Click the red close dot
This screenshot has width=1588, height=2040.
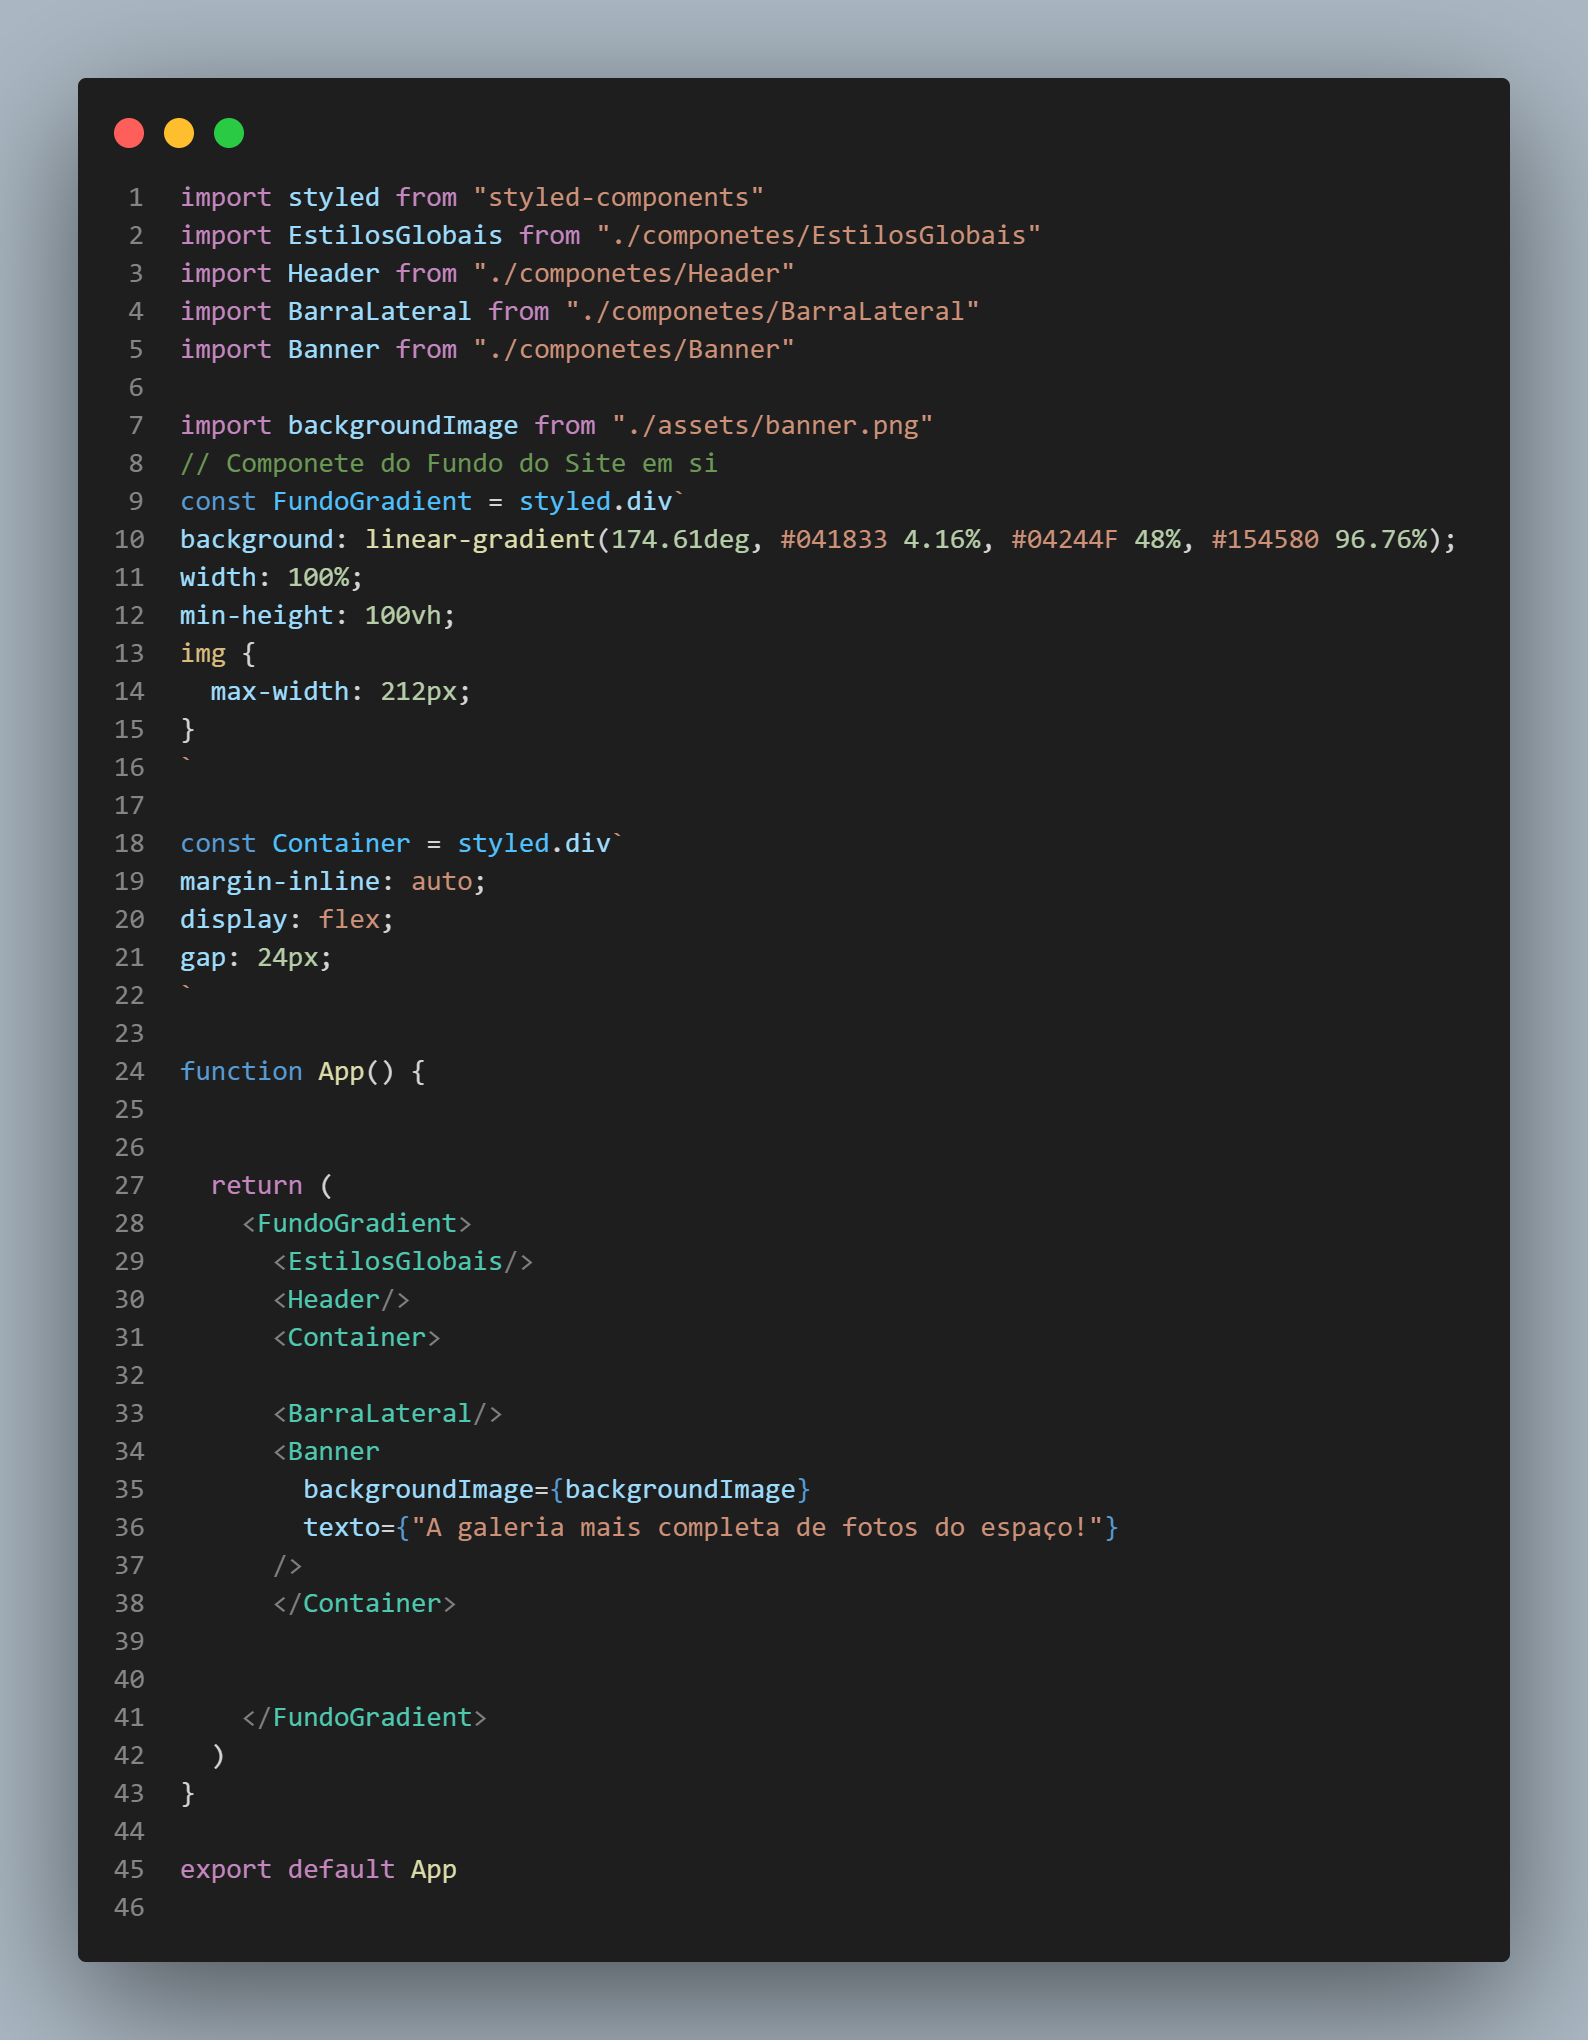(129, 133)
